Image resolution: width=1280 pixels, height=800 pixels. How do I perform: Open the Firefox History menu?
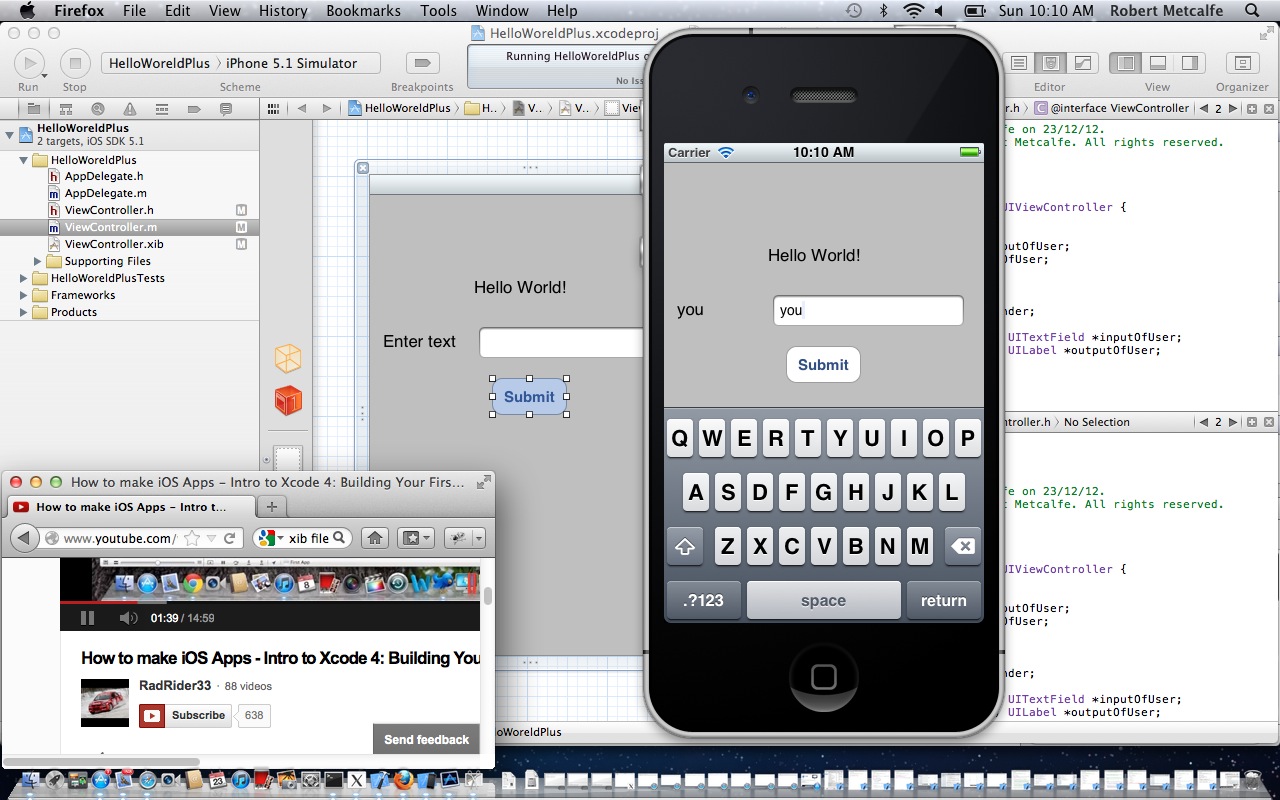[283, 11]
